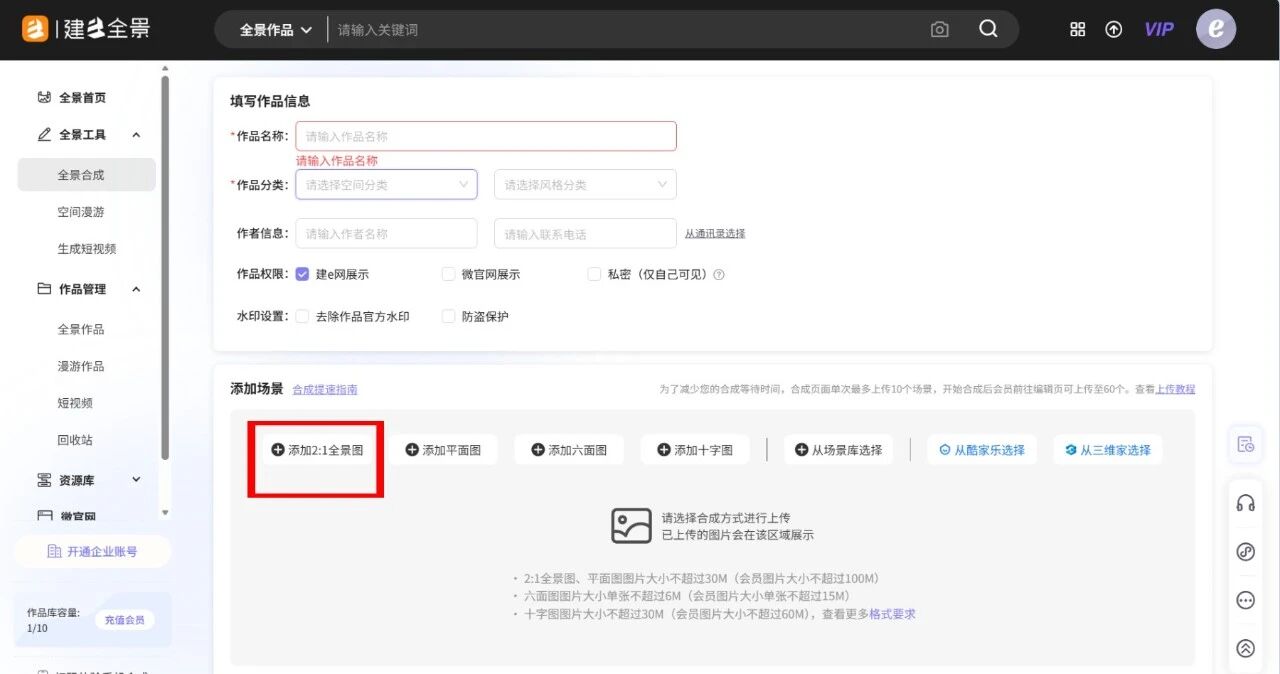
Task: Click the upload arrow icon in top bar
Action: [1114, 29]
